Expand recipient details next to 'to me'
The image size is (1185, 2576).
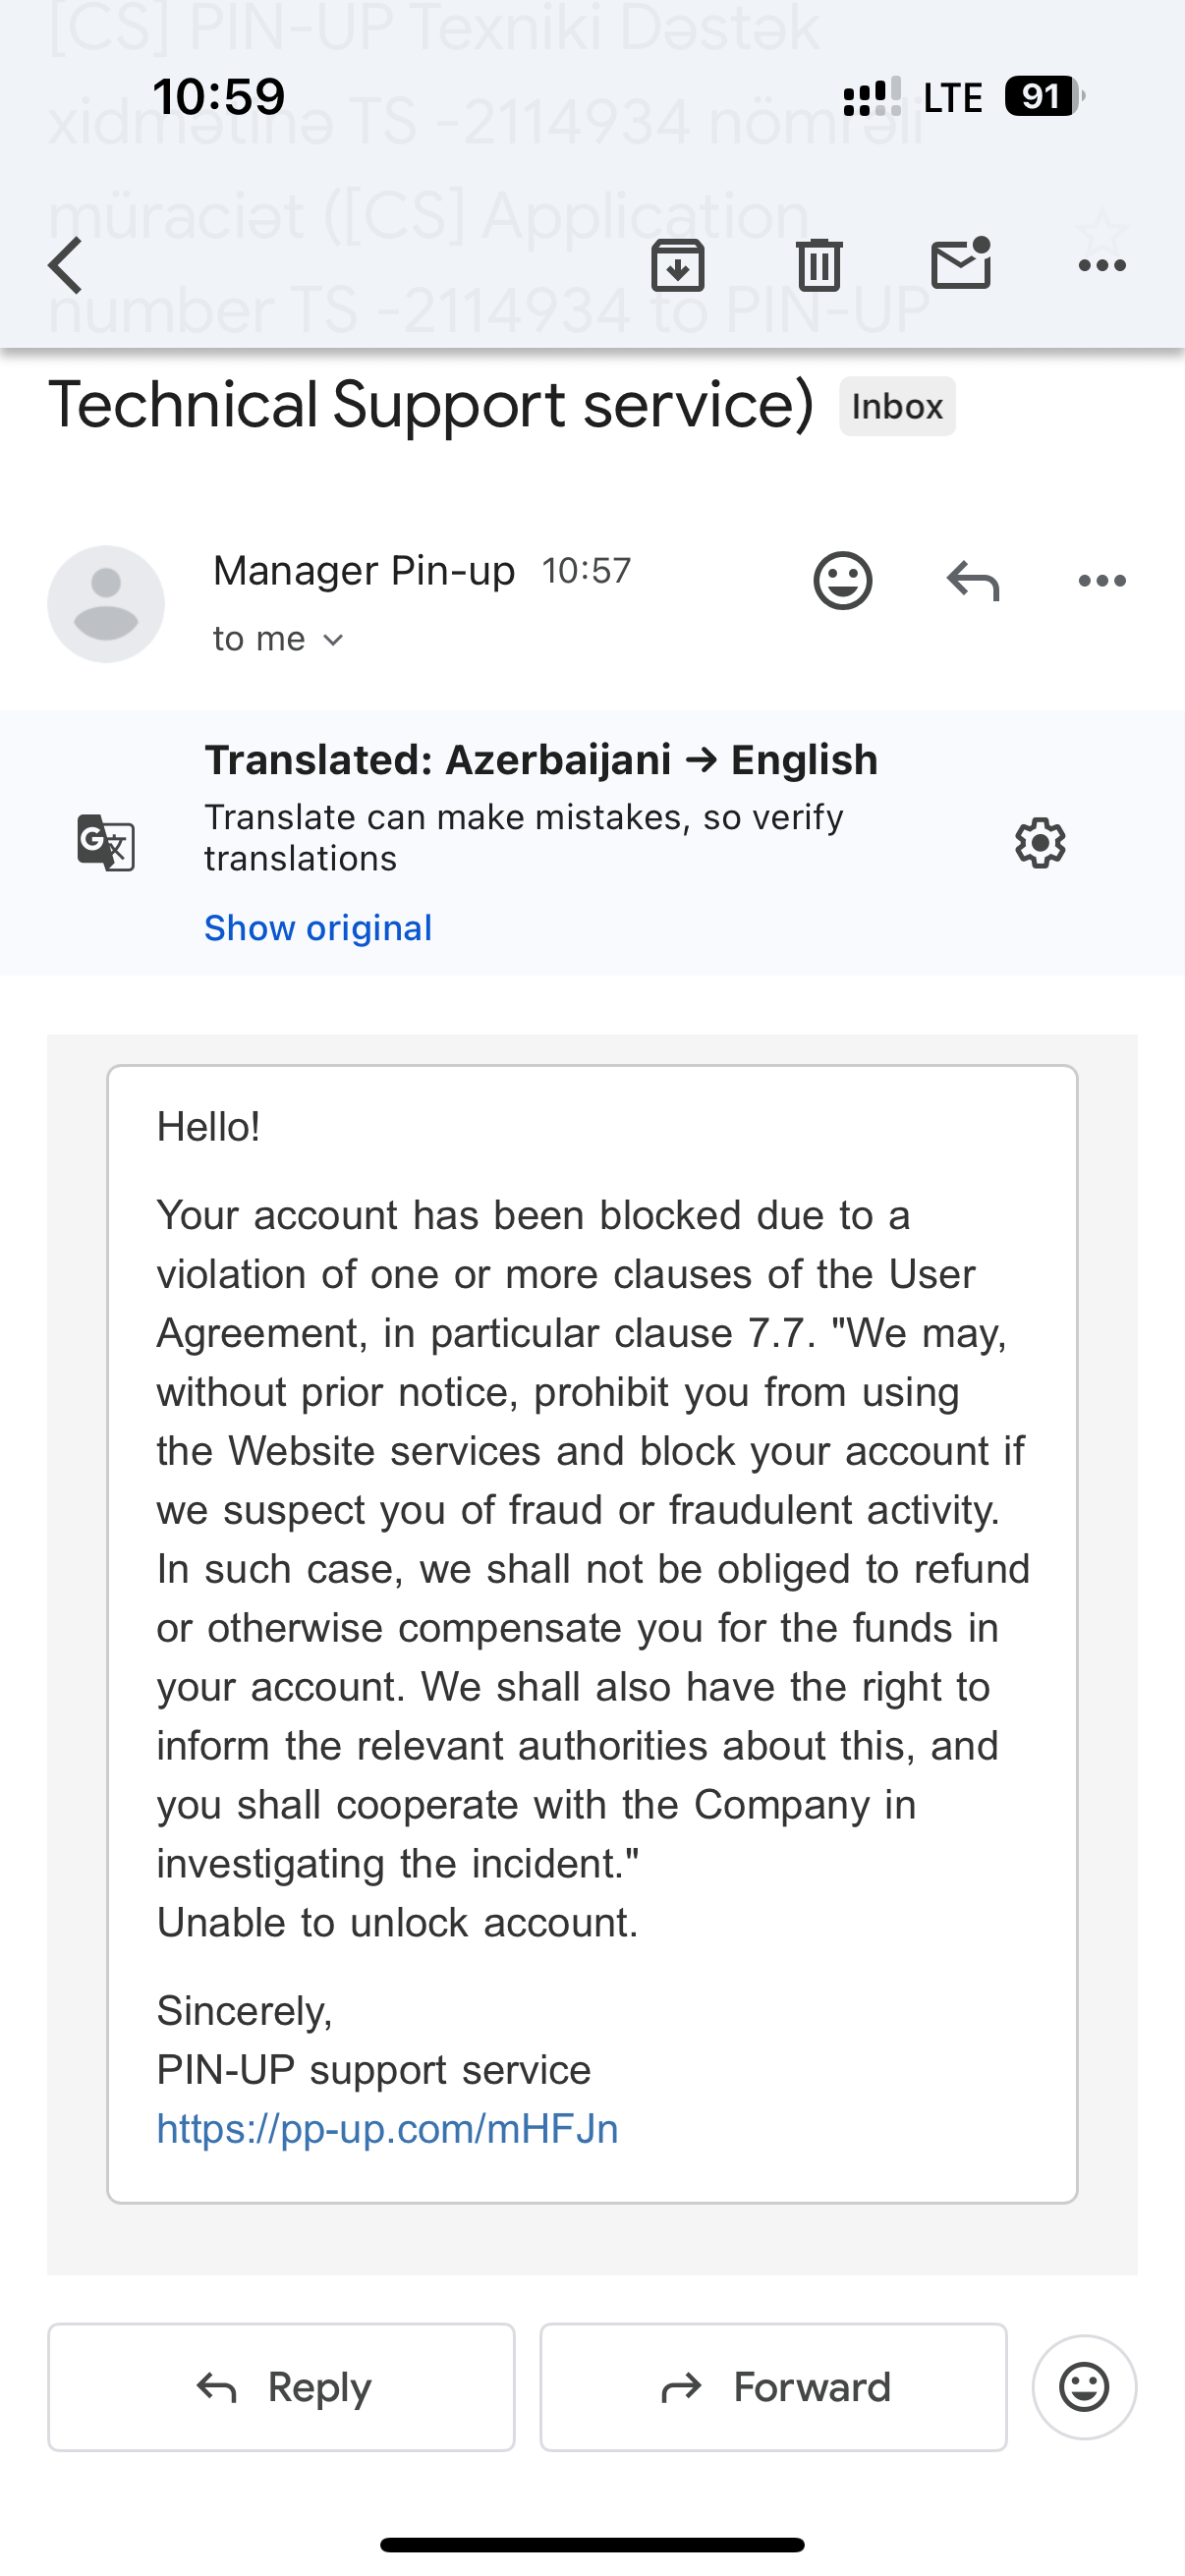(x=334, y=640)
